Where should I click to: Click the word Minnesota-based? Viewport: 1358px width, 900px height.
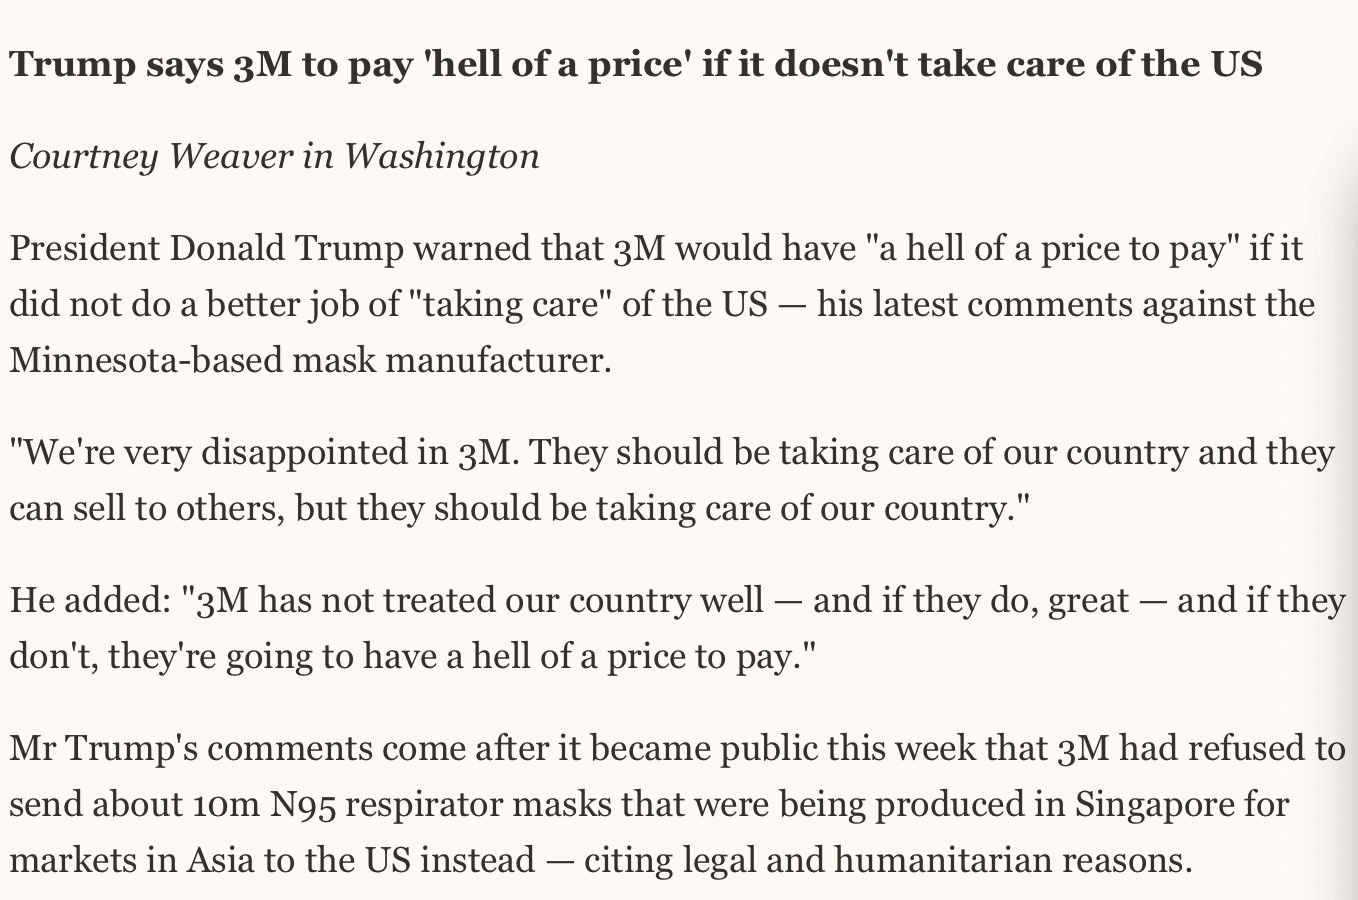coord(146,359)
